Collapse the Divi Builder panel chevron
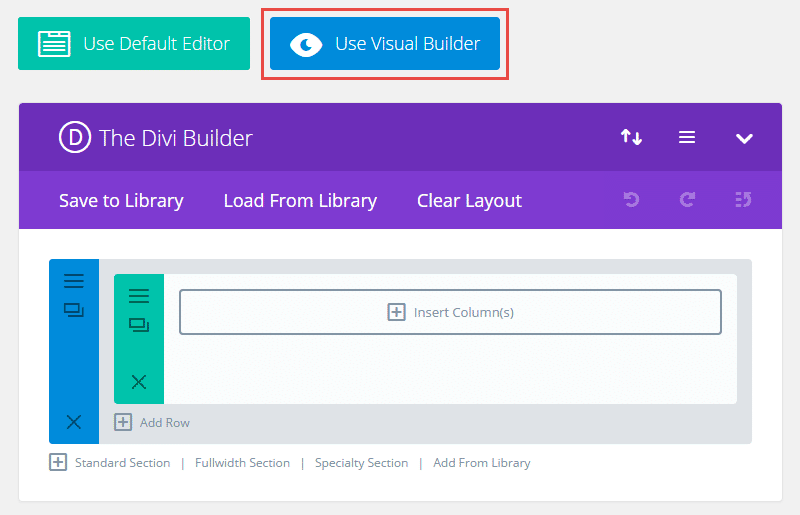This screenshot has height=515, width=800. coord(744,138)
